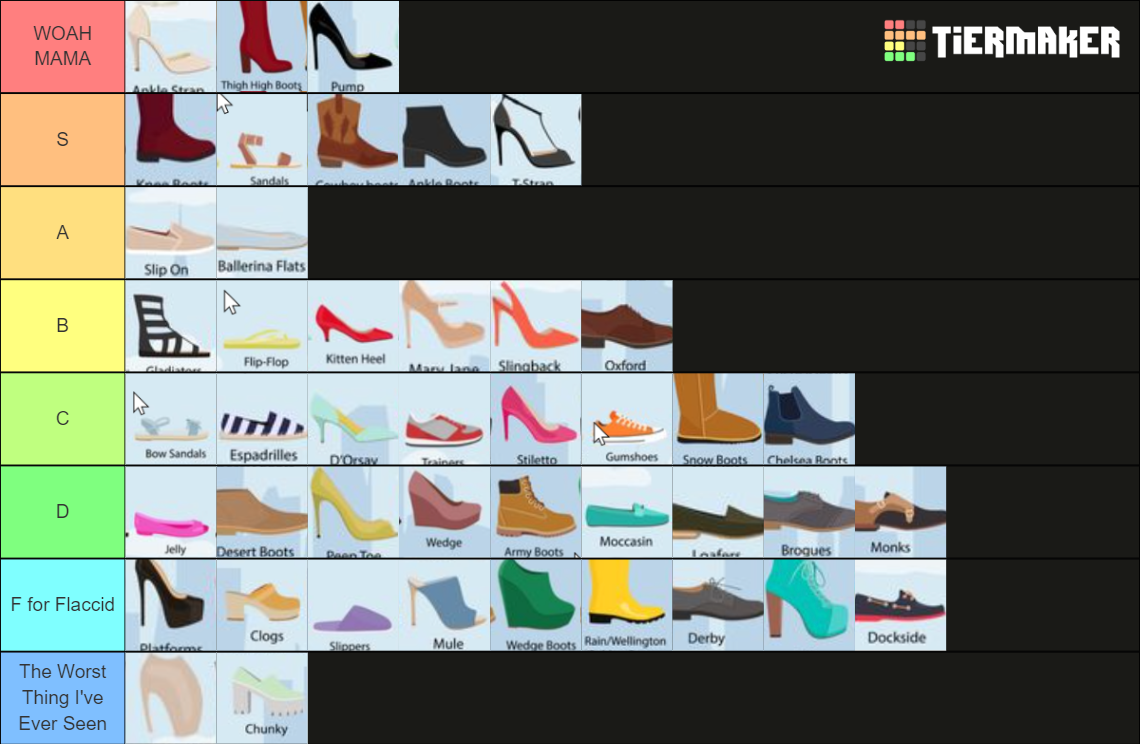Select the Rain/Wellington boots image
The height and width of the screenshot is (744, 1140).
[x=626, y=604]
